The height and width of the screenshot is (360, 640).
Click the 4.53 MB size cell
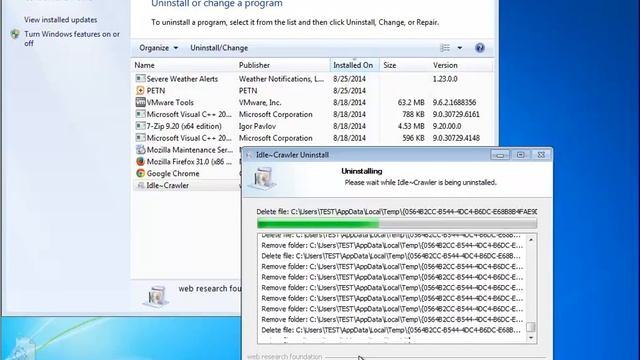(x=411, y=126)
